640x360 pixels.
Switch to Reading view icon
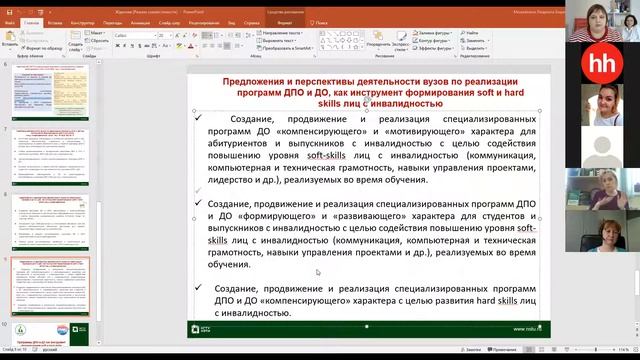(554, 350)
